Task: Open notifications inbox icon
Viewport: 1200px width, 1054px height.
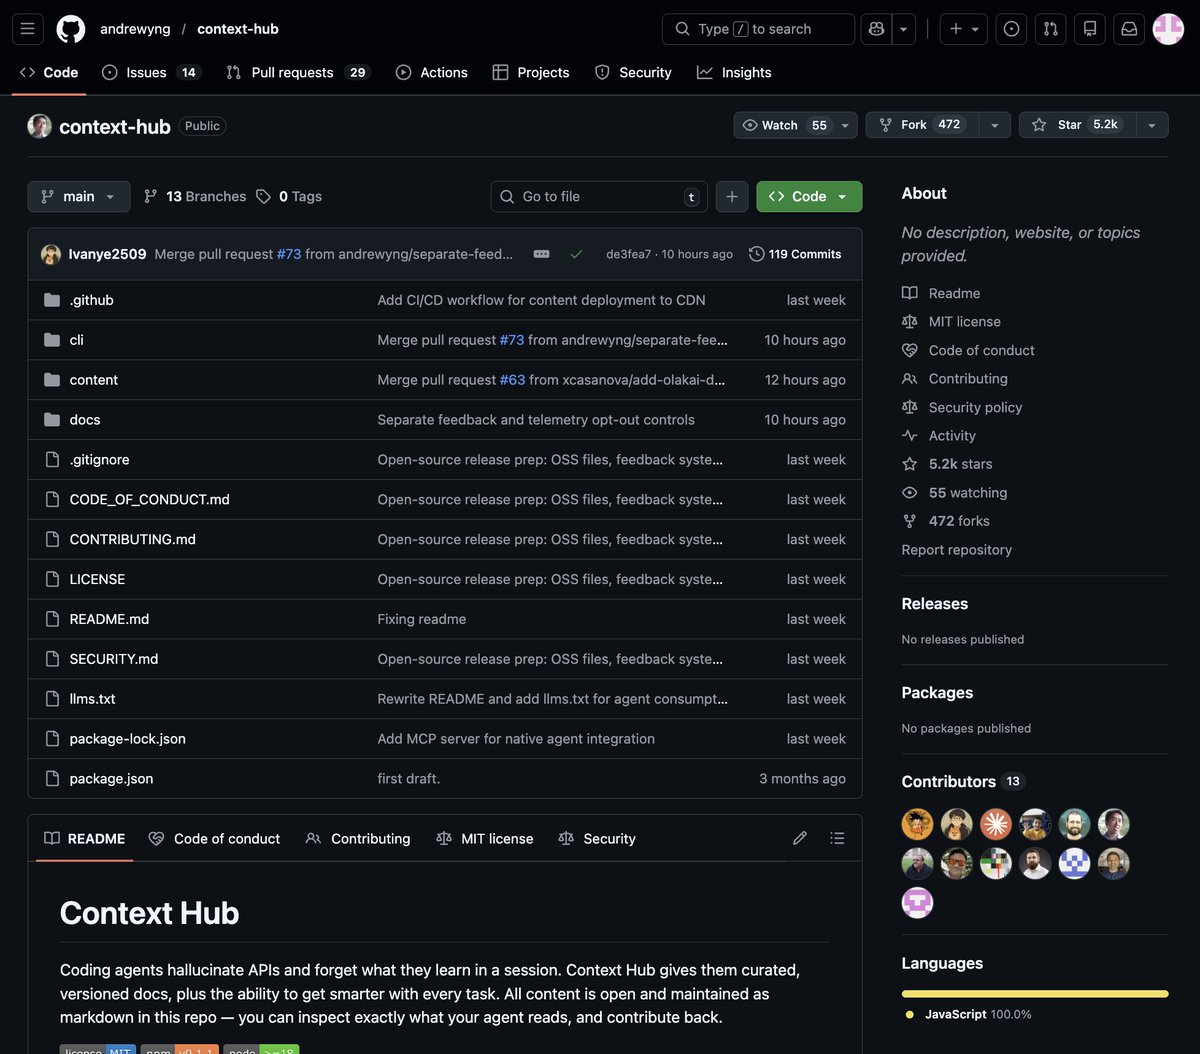Action: click(1129, 29)
